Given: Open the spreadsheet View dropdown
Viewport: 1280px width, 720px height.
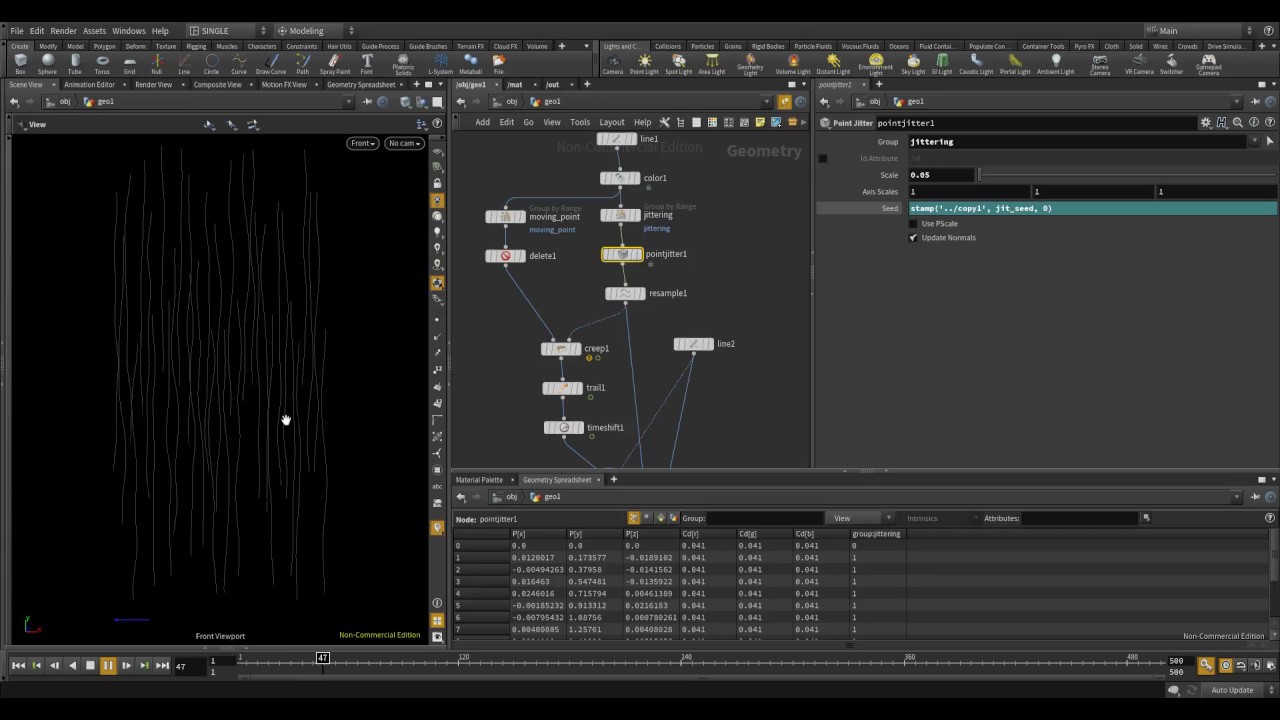Looking at the screenshot, I should click(x=861, y=518).
